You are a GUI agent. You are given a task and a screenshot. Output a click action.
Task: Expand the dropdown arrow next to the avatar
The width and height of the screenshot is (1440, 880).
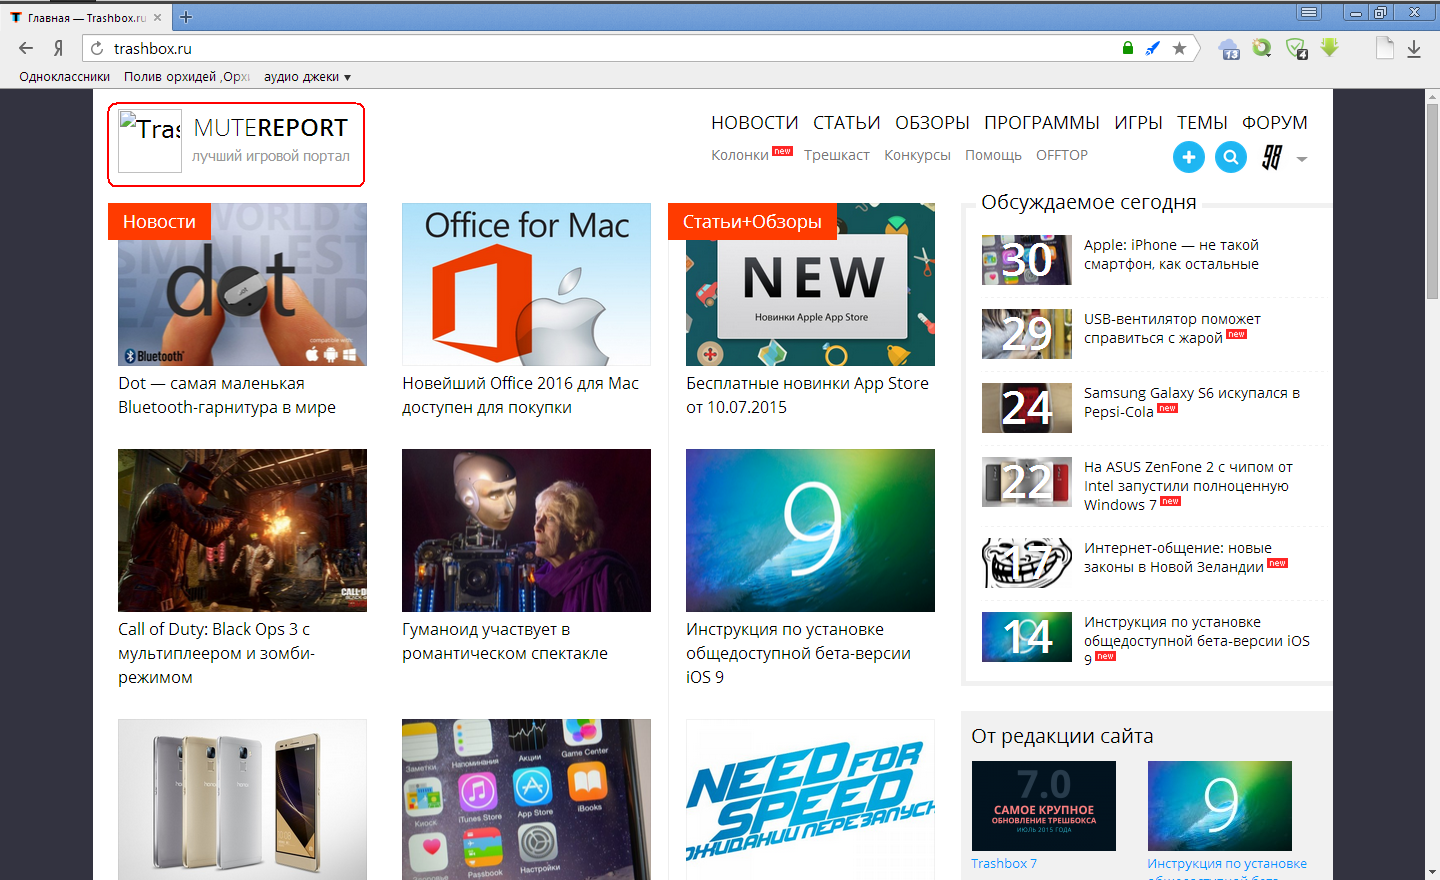pyautogui.click(x=1302, y=159)
